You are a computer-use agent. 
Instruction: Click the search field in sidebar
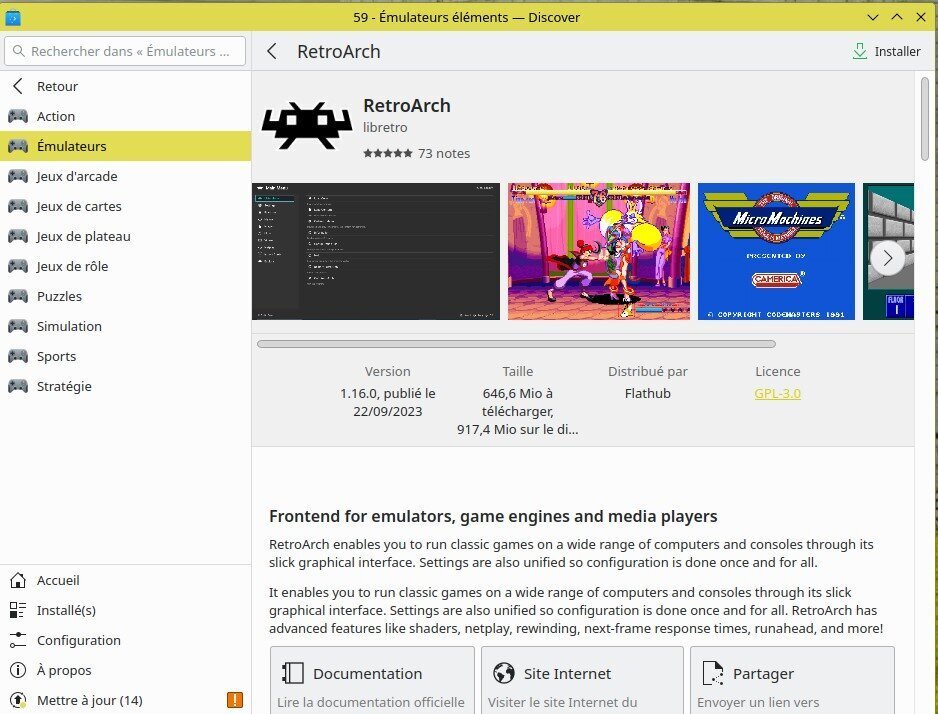click(125, 51)
